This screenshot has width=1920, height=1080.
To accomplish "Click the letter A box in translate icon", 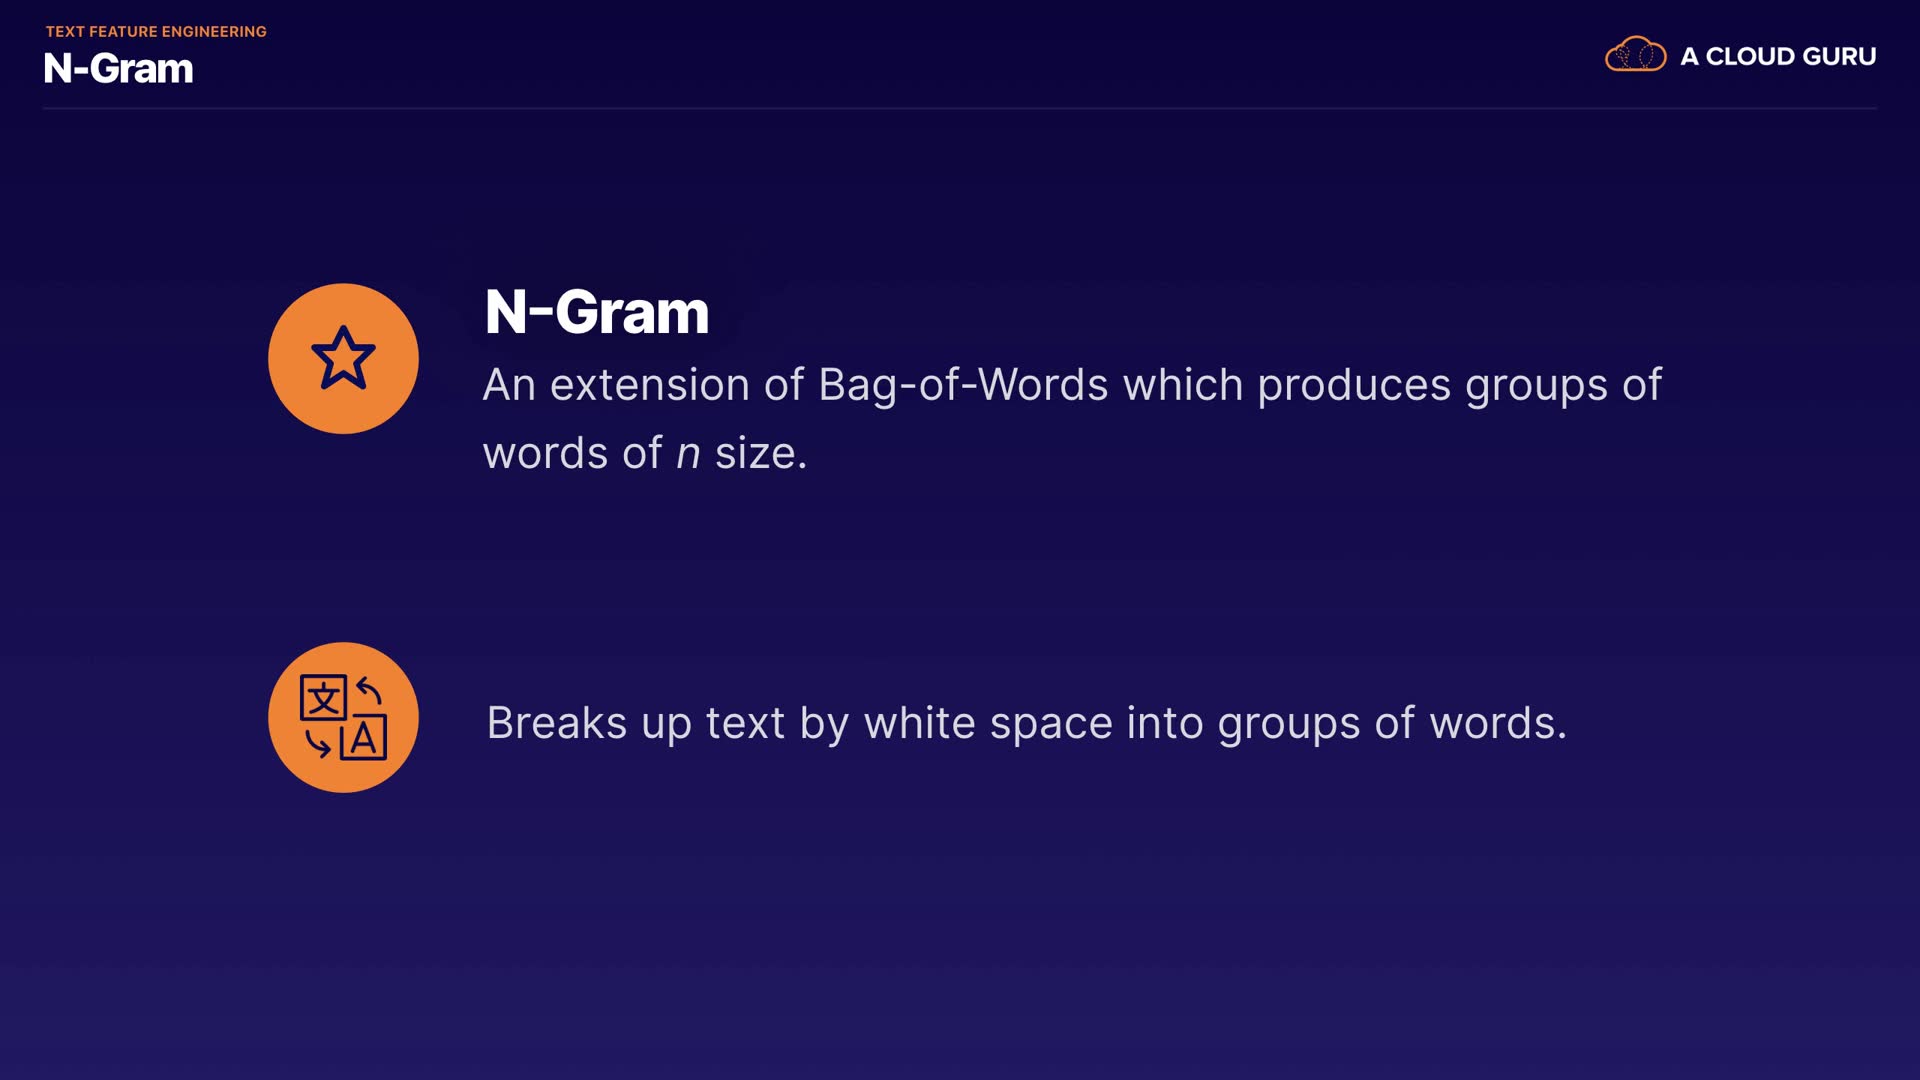I will (x=364, y=739).
